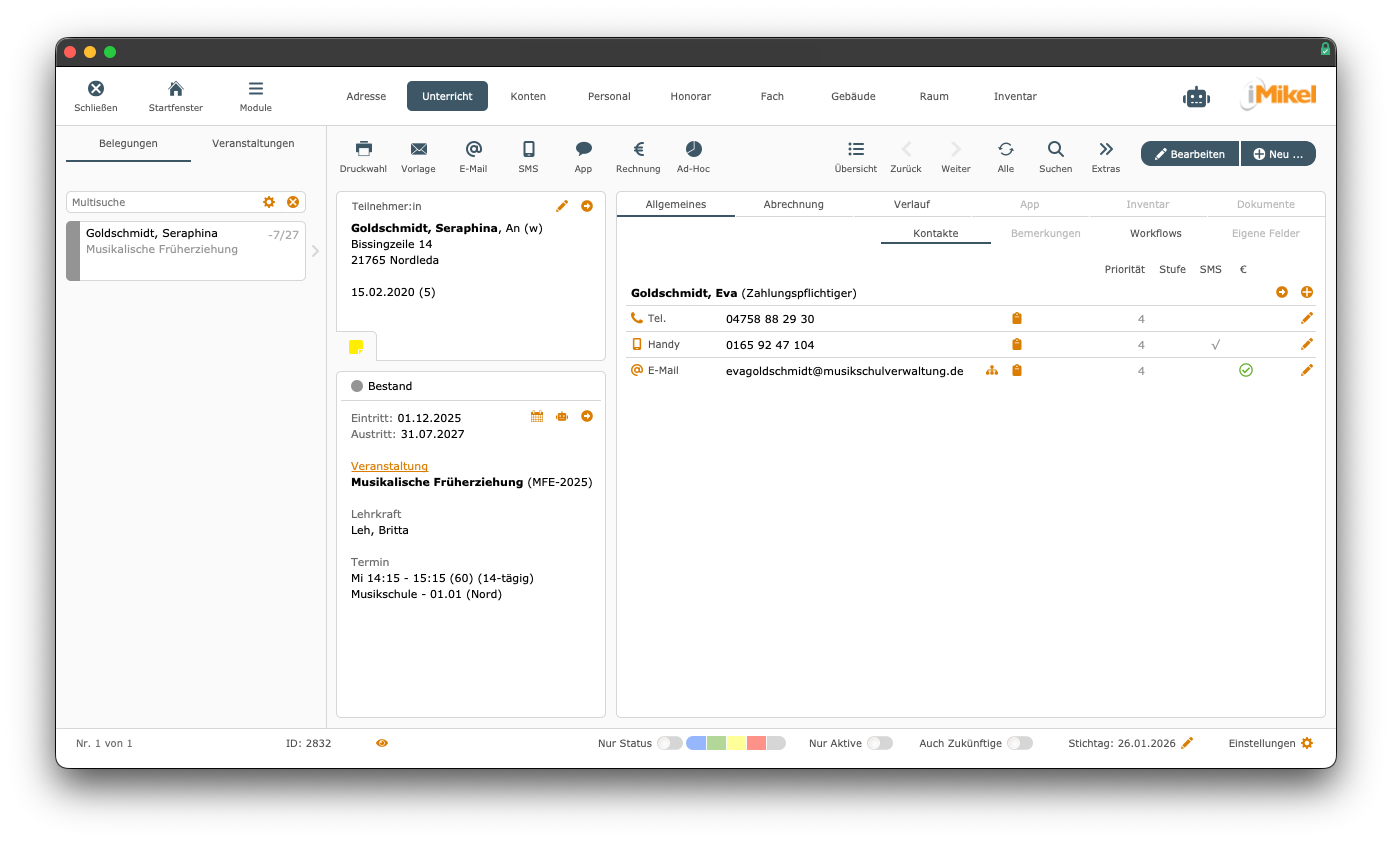Click the Bearbeiten button

click(1189, 154)
